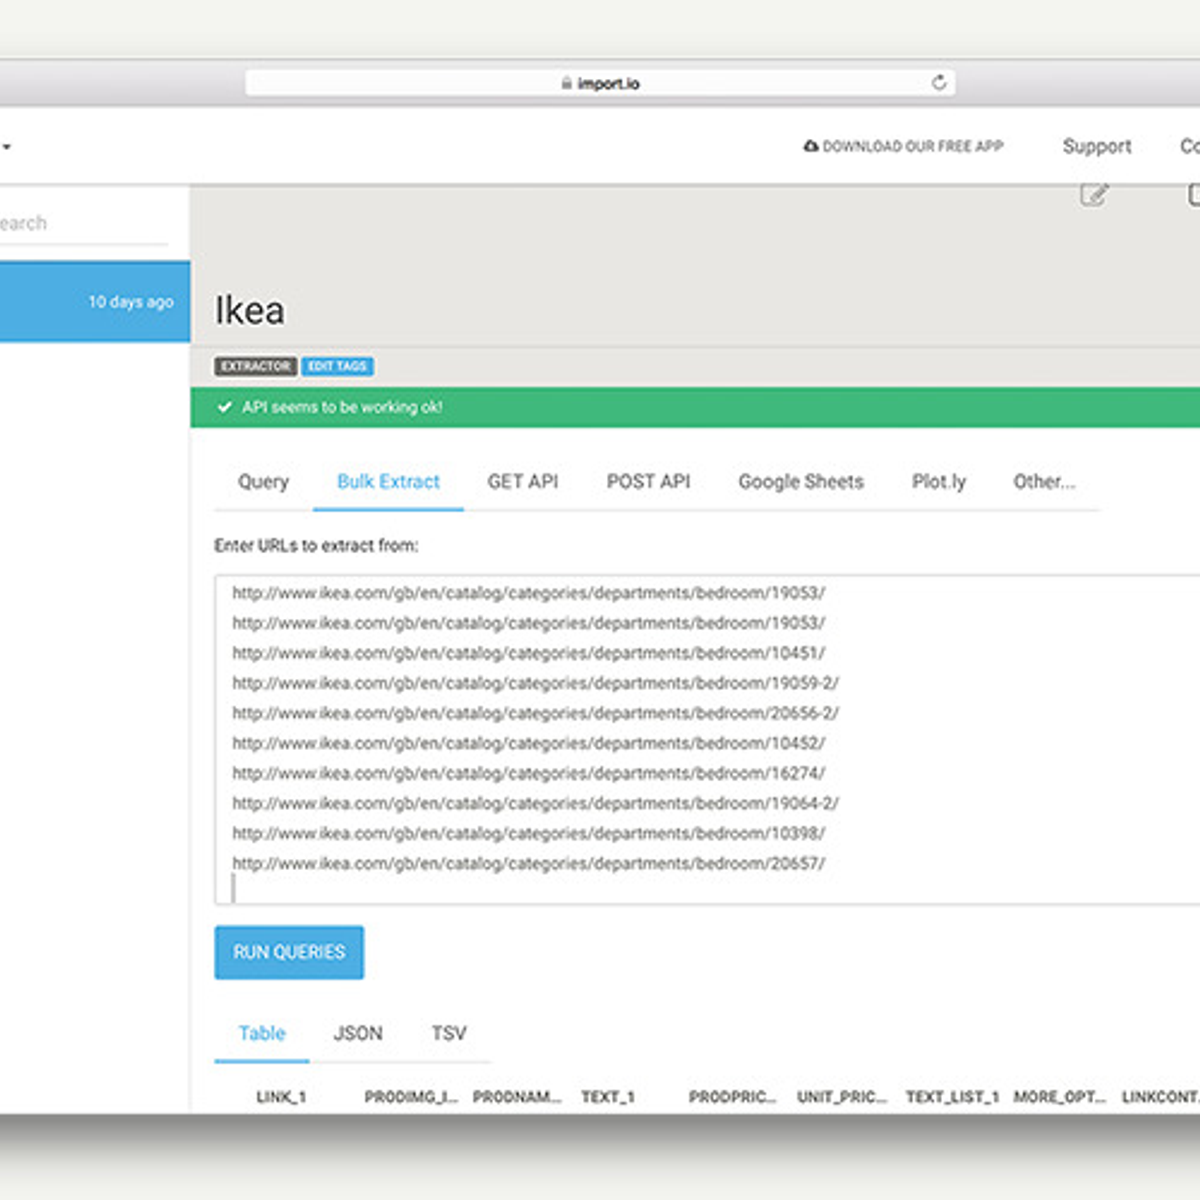Click the PRODIMG_I... column header
Image resolution: width=1200 pixels, height=1200 pixels.
pos(411,1097)
